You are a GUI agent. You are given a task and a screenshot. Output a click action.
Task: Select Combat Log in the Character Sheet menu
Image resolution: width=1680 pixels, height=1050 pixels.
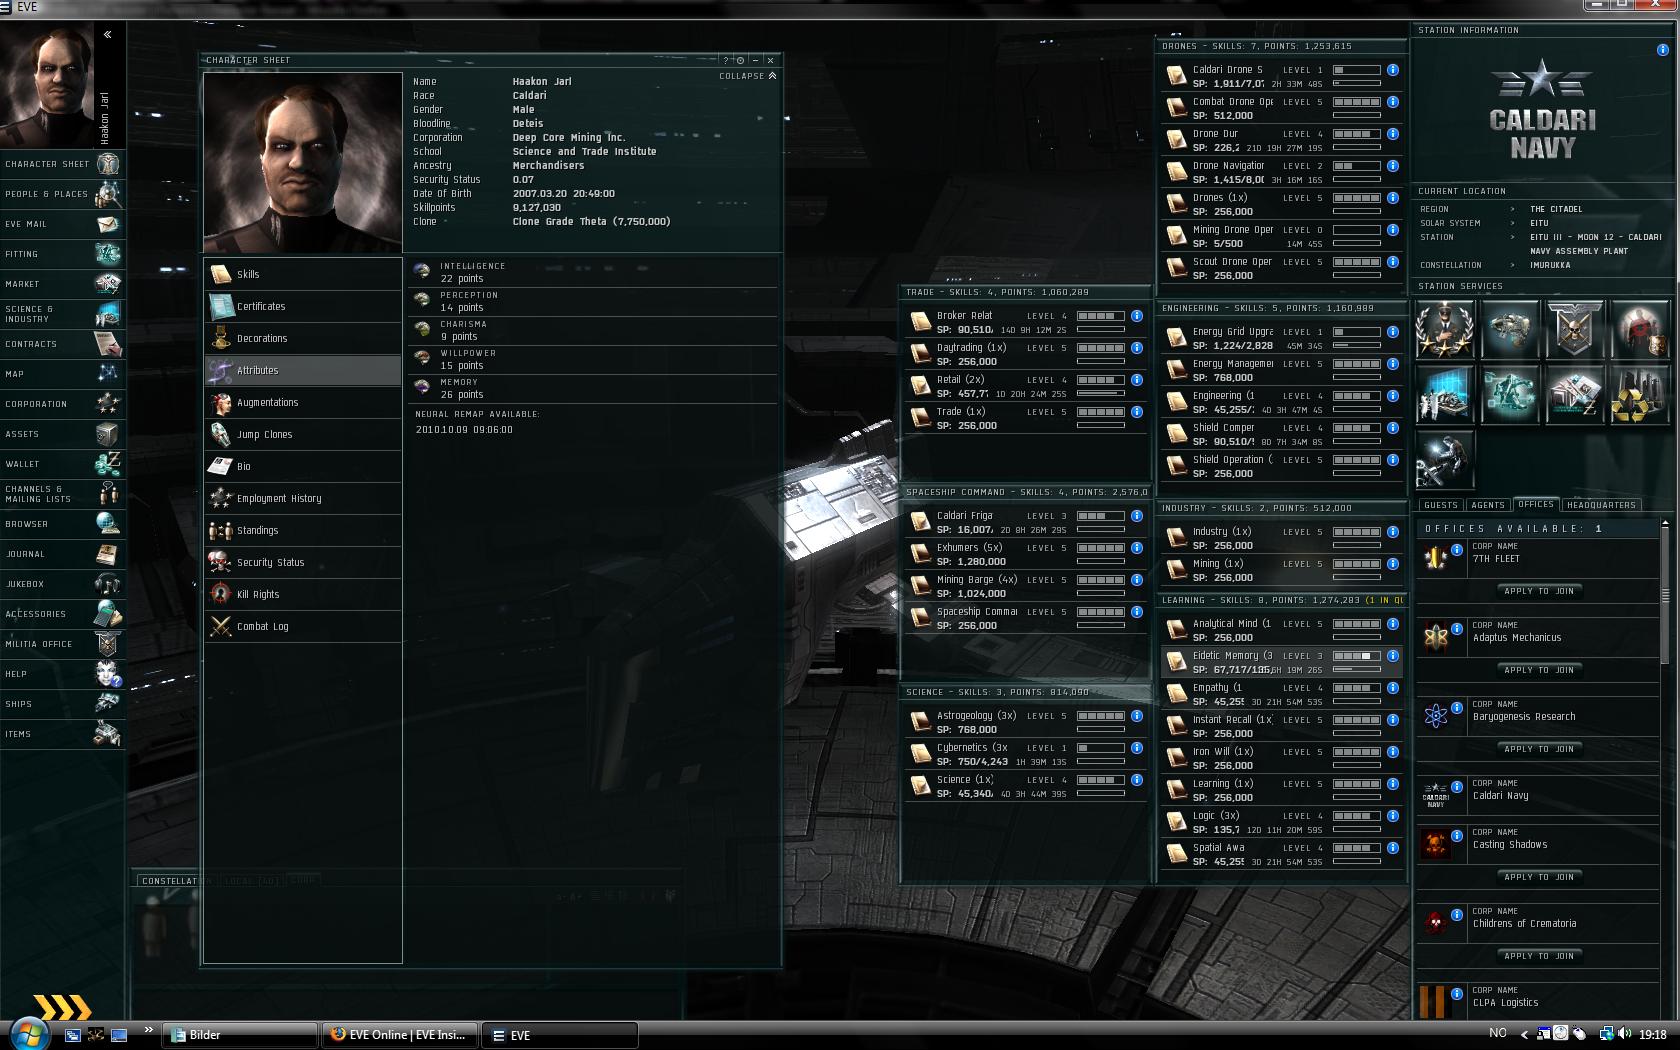coord(303,626)
